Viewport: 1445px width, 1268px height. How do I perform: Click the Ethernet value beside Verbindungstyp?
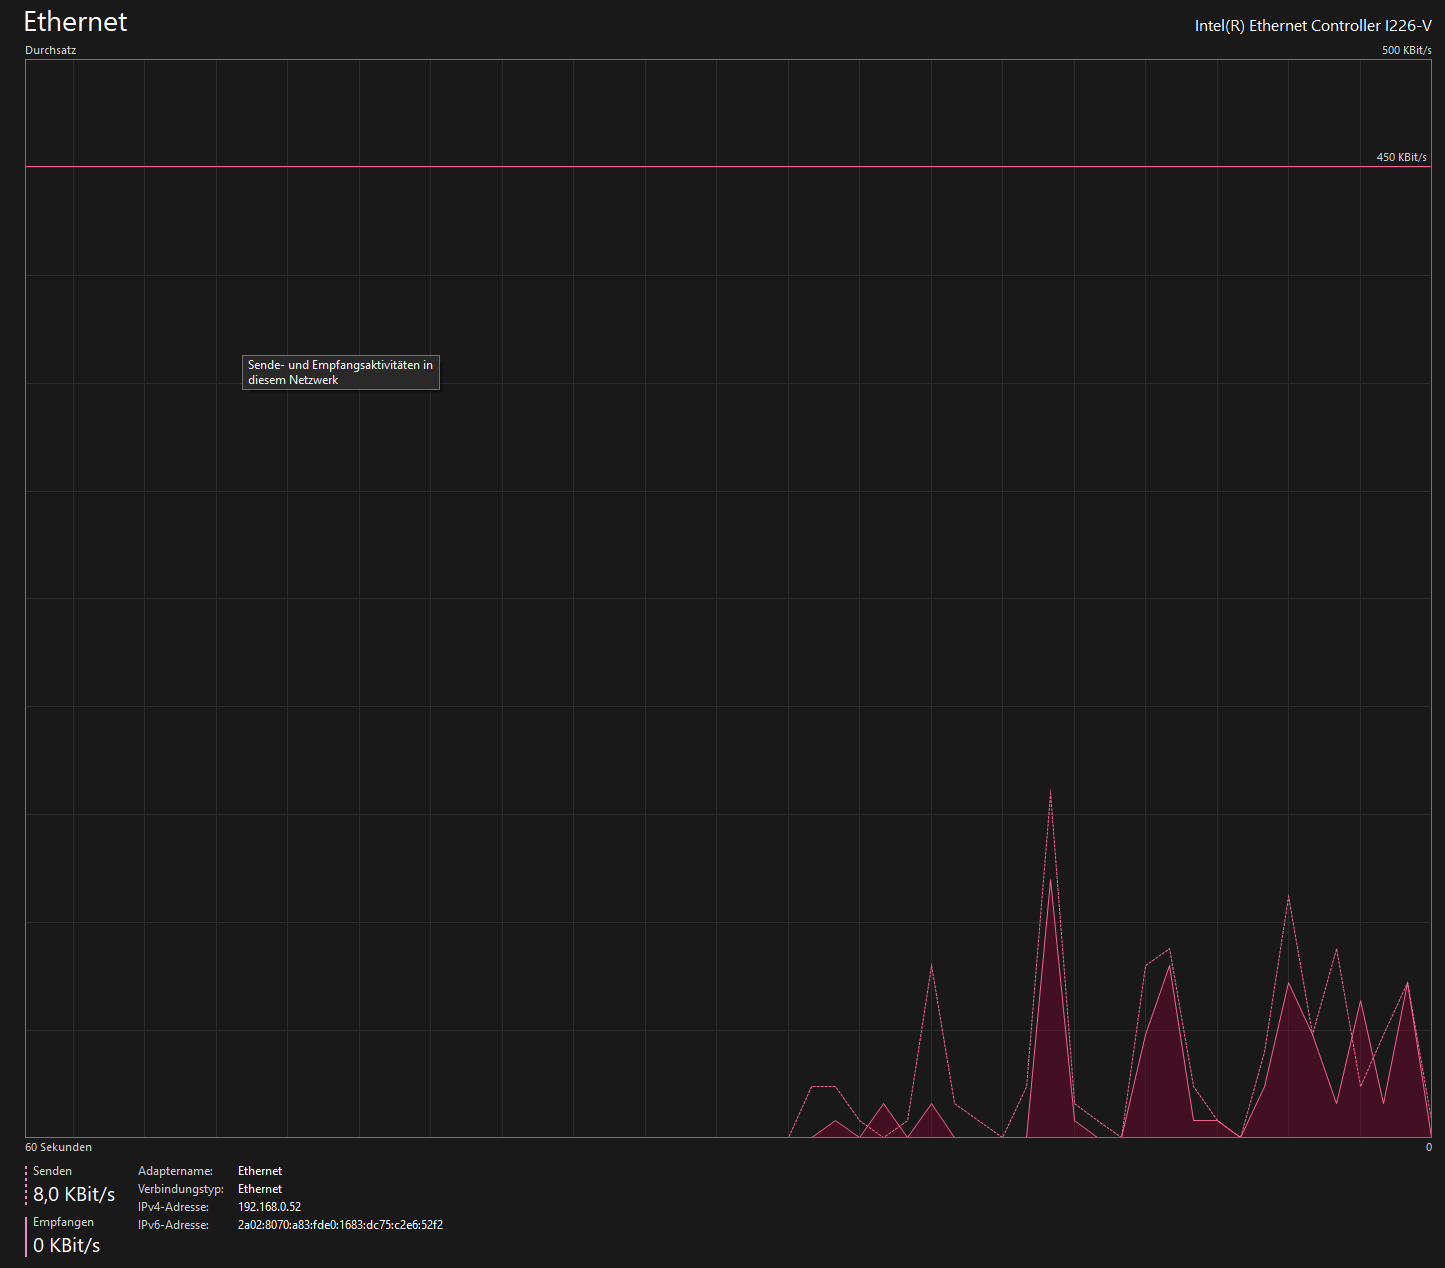260,1189
